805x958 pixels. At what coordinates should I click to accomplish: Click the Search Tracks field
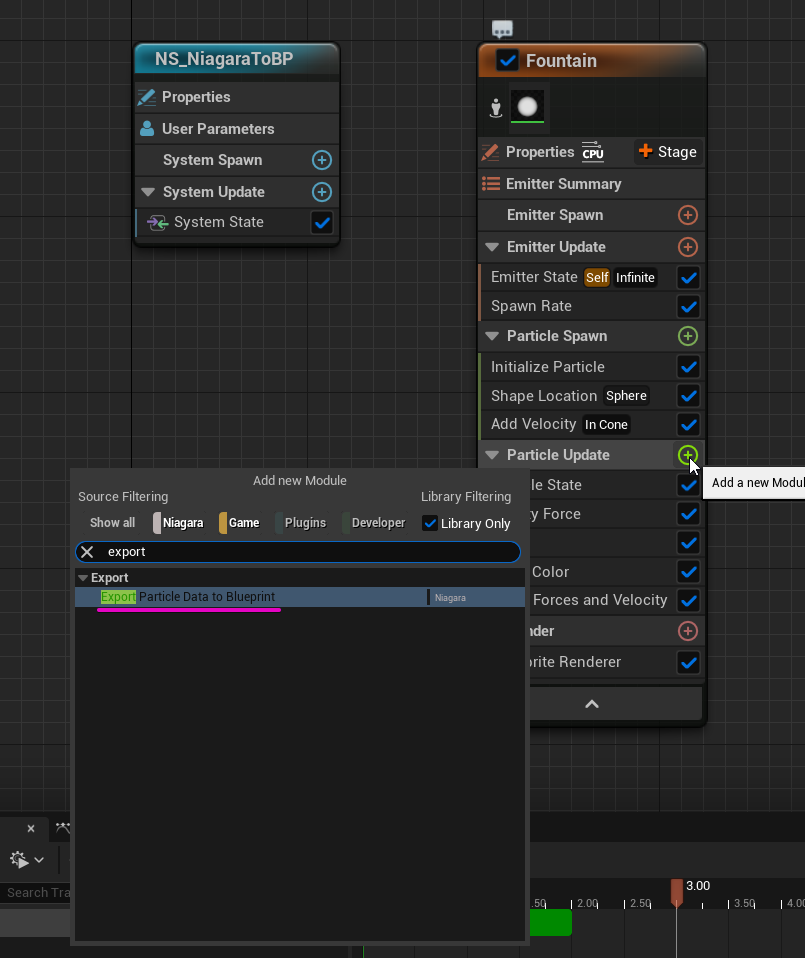35,893
